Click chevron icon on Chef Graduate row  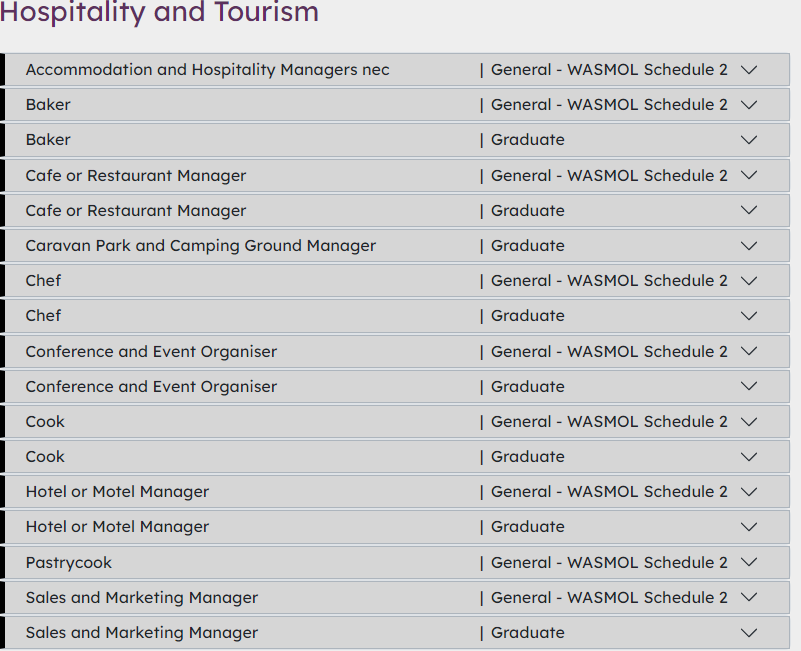(748, 316)
